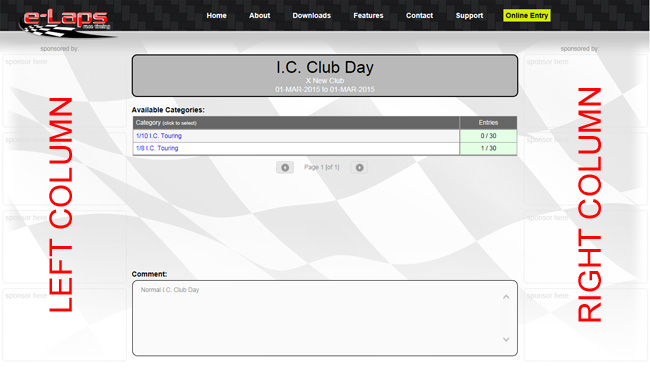Open the About page
Image resolution: width=650 pixels, height=371 pixels.
pos(260,16)
